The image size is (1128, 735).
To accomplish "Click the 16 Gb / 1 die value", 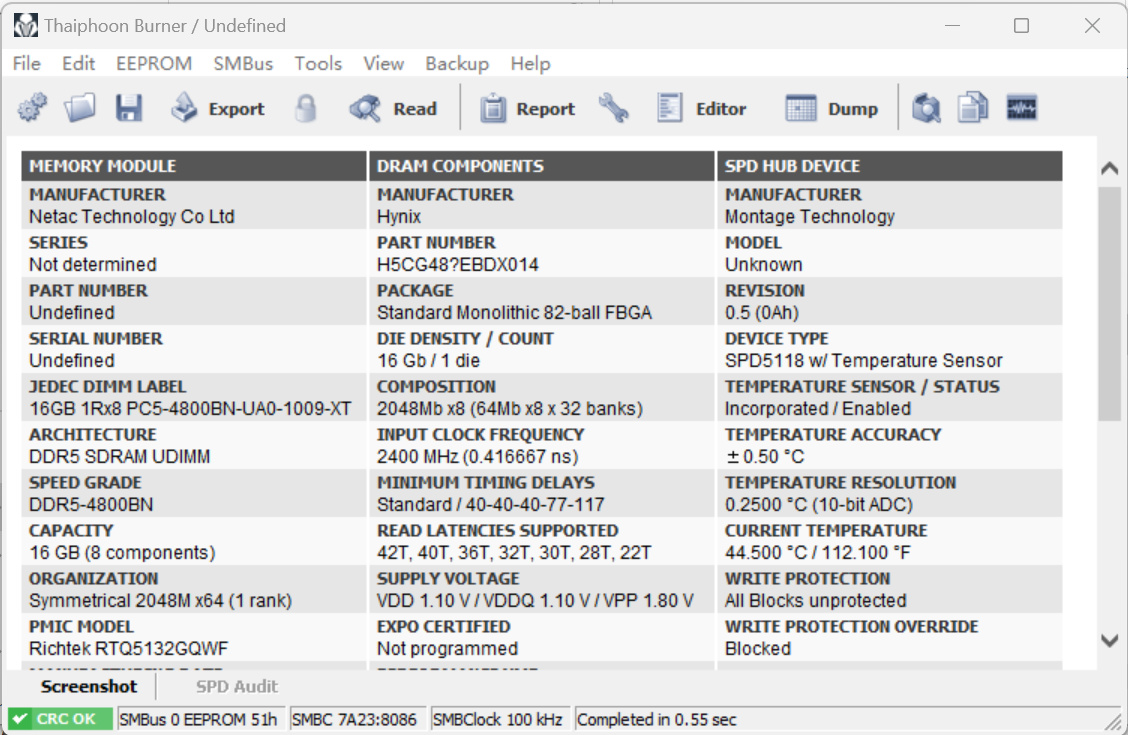I will (x=428, y=360).
